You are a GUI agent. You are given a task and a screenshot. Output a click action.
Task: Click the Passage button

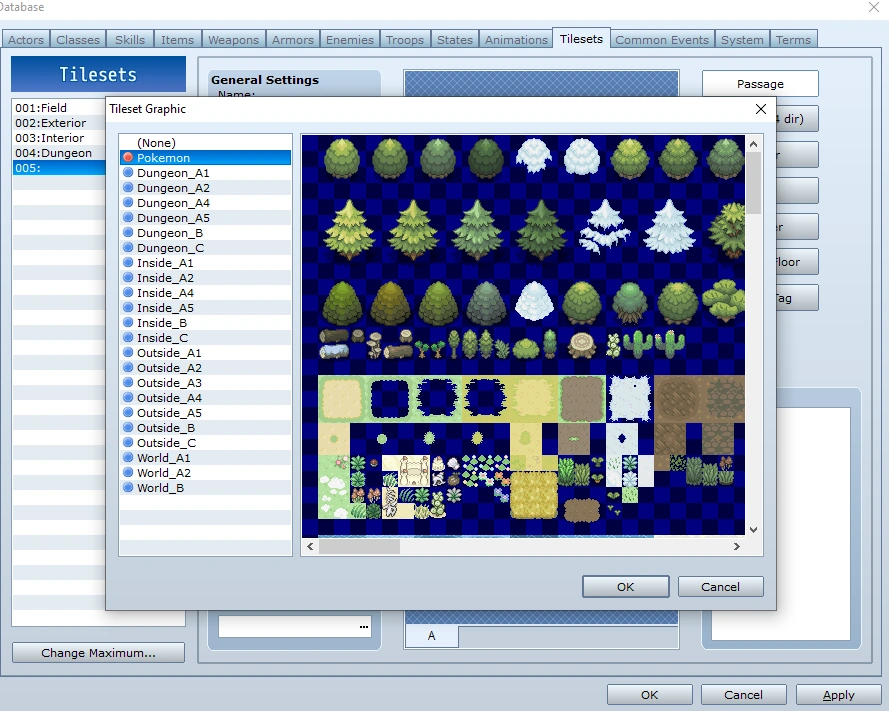(x=760, y=84)
